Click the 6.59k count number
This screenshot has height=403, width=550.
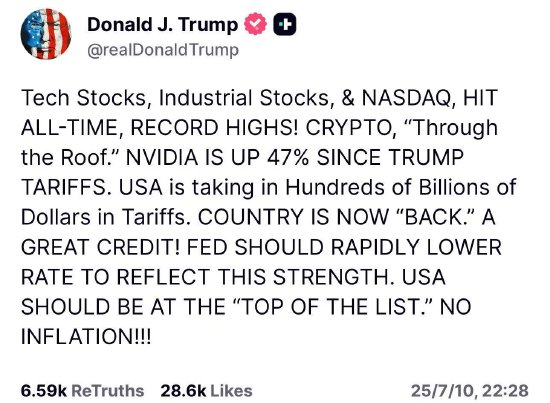44,391
